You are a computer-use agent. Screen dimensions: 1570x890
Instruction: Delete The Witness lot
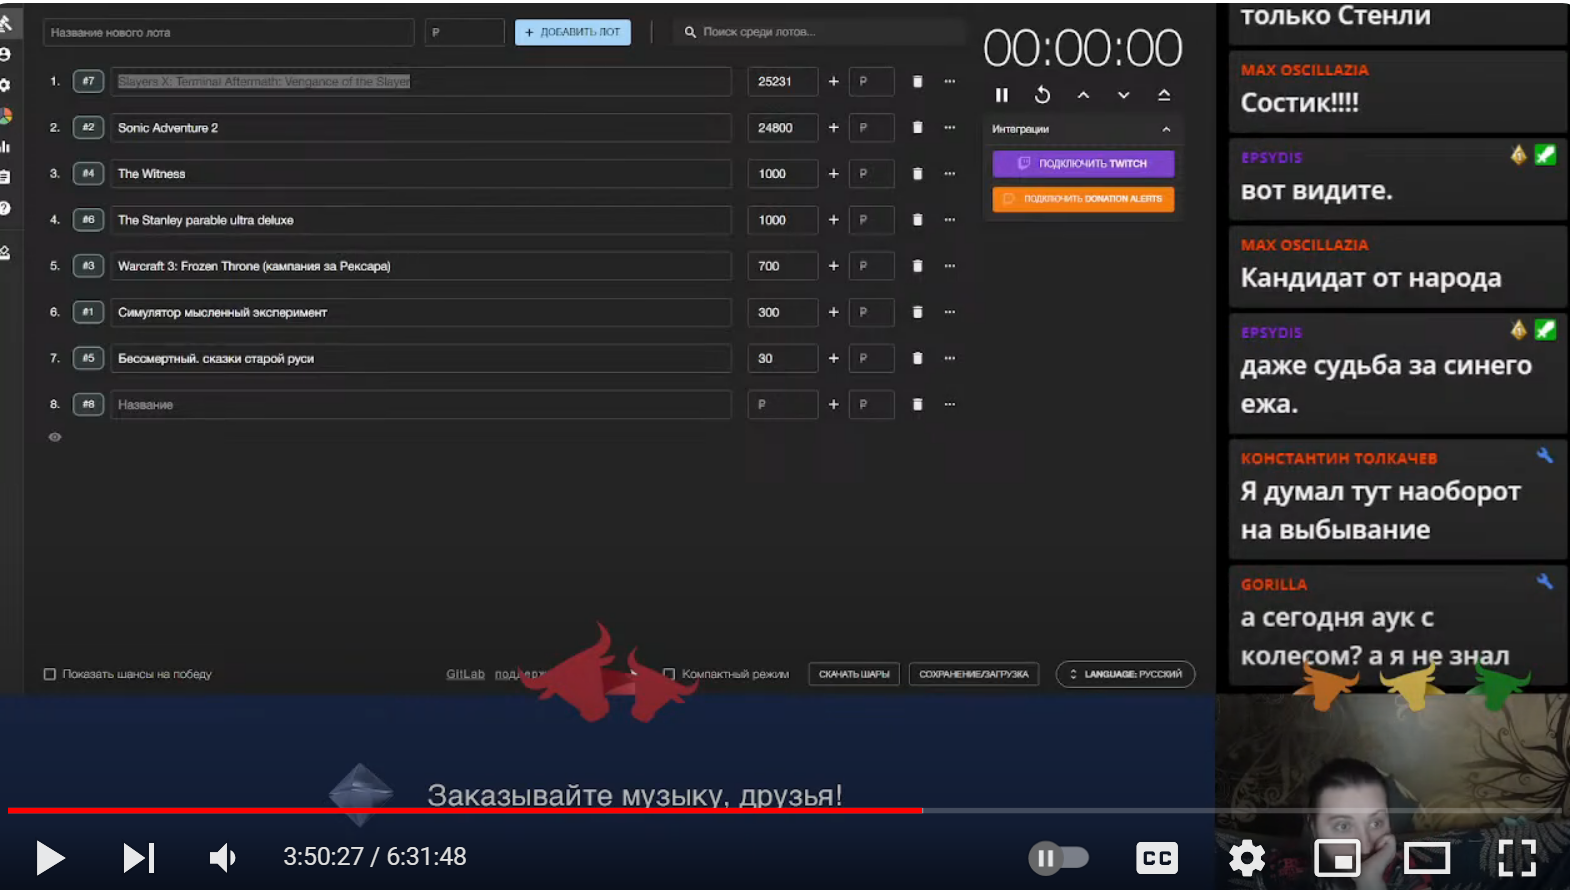pyautogui.click(x=917, y=173)
